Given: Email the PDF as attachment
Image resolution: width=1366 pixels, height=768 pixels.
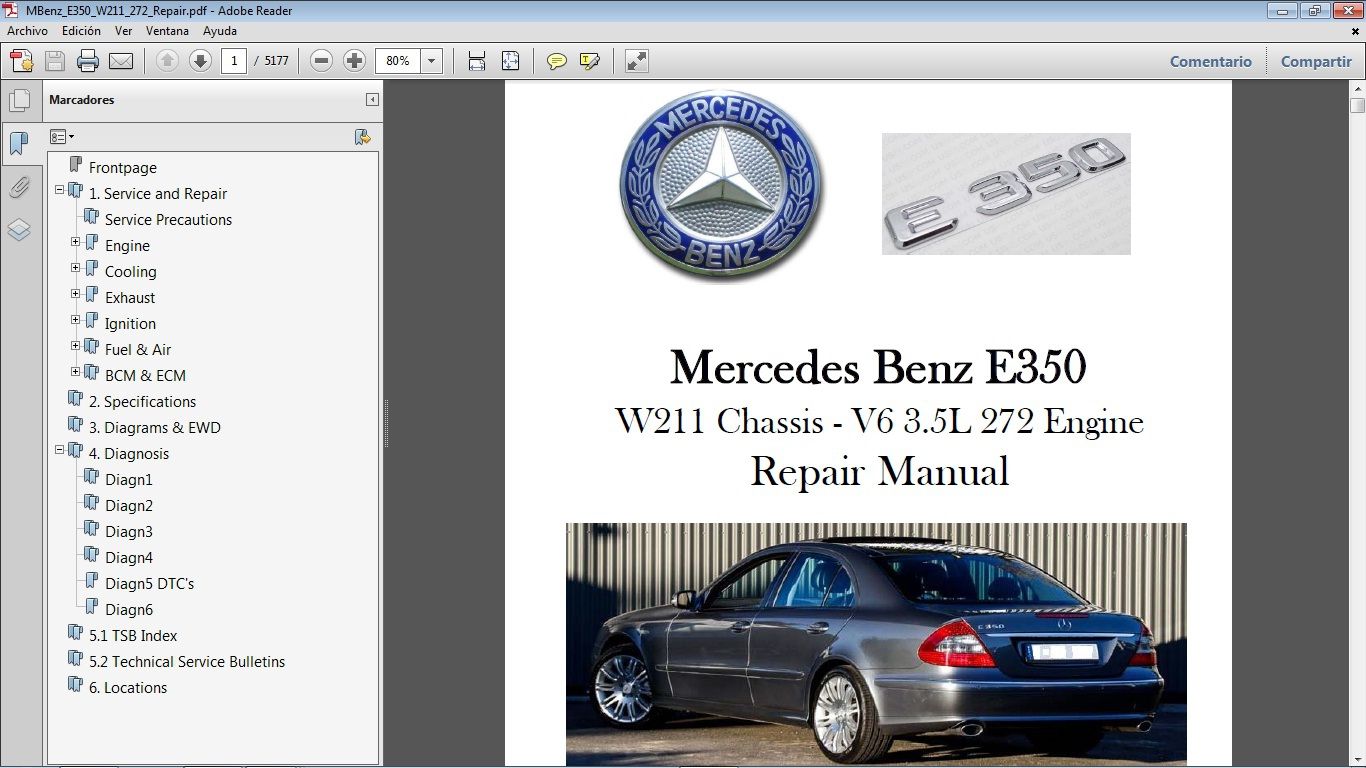Looking at the screenshot, I should pyautogui.click(x=120, y=60).
